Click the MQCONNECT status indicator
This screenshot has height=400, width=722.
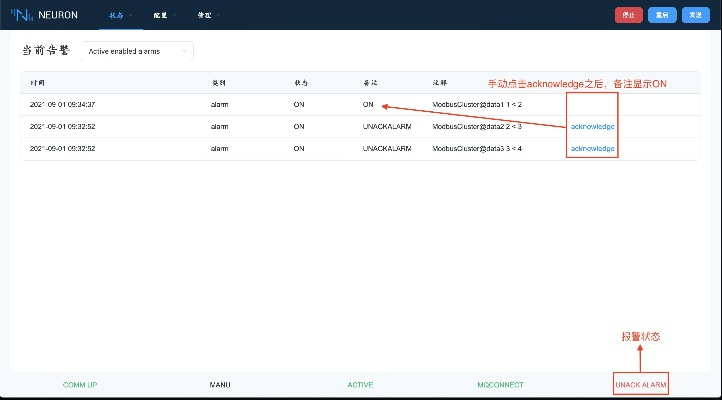pyautogui.click(x=500, y=384)
